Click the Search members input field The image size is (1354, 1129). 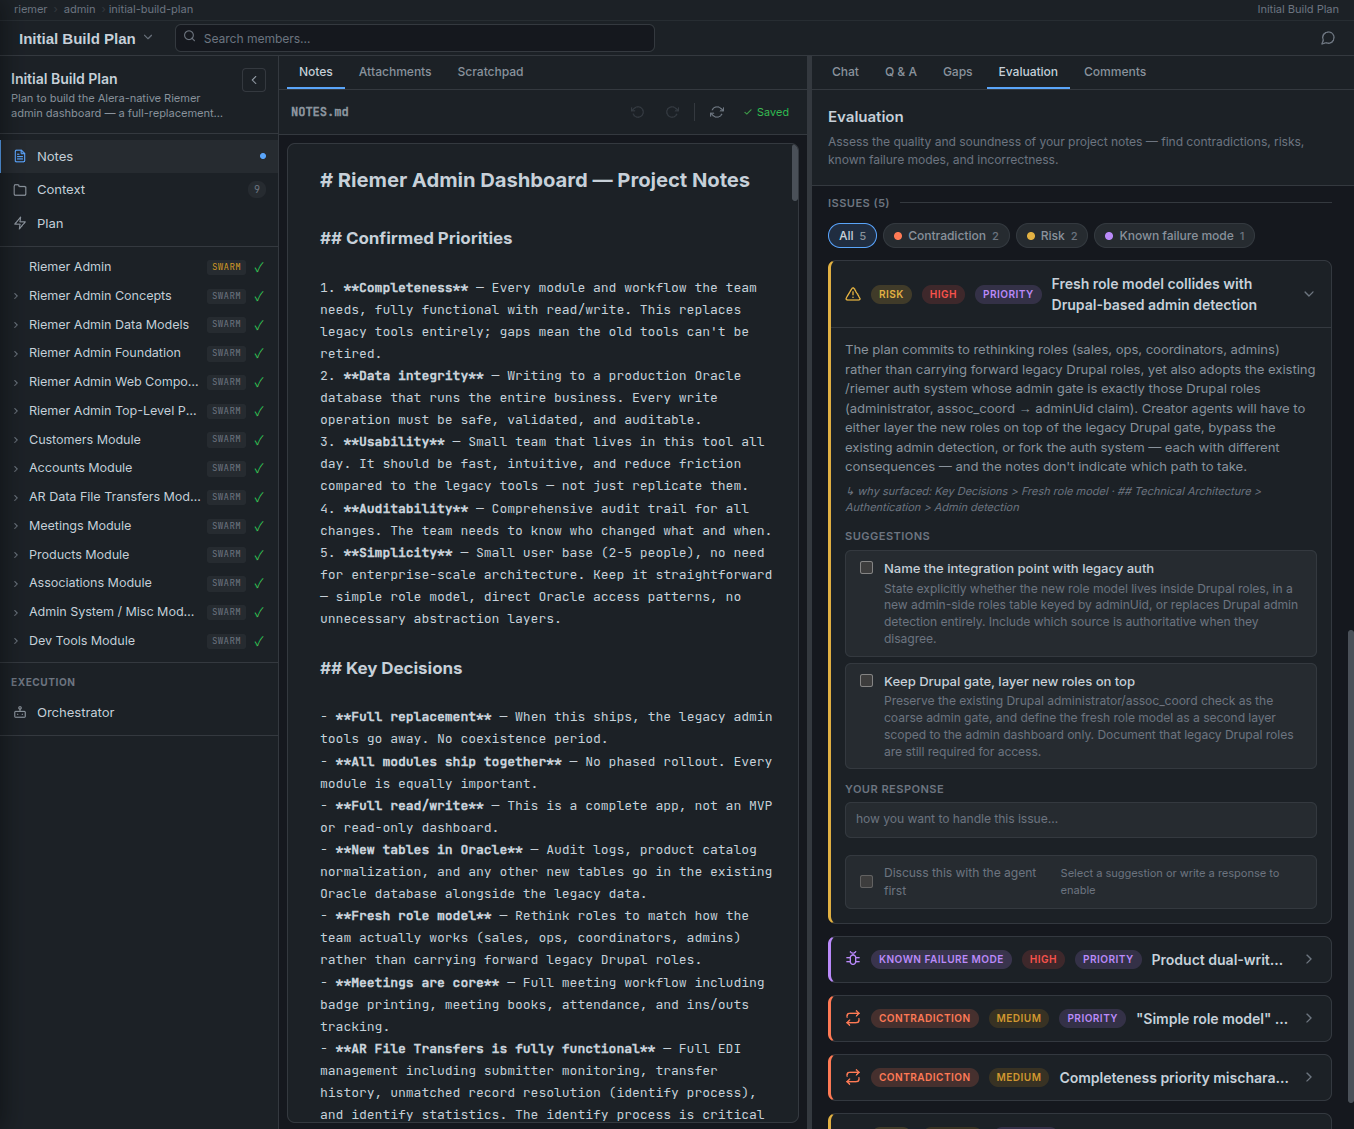(415, 38)
